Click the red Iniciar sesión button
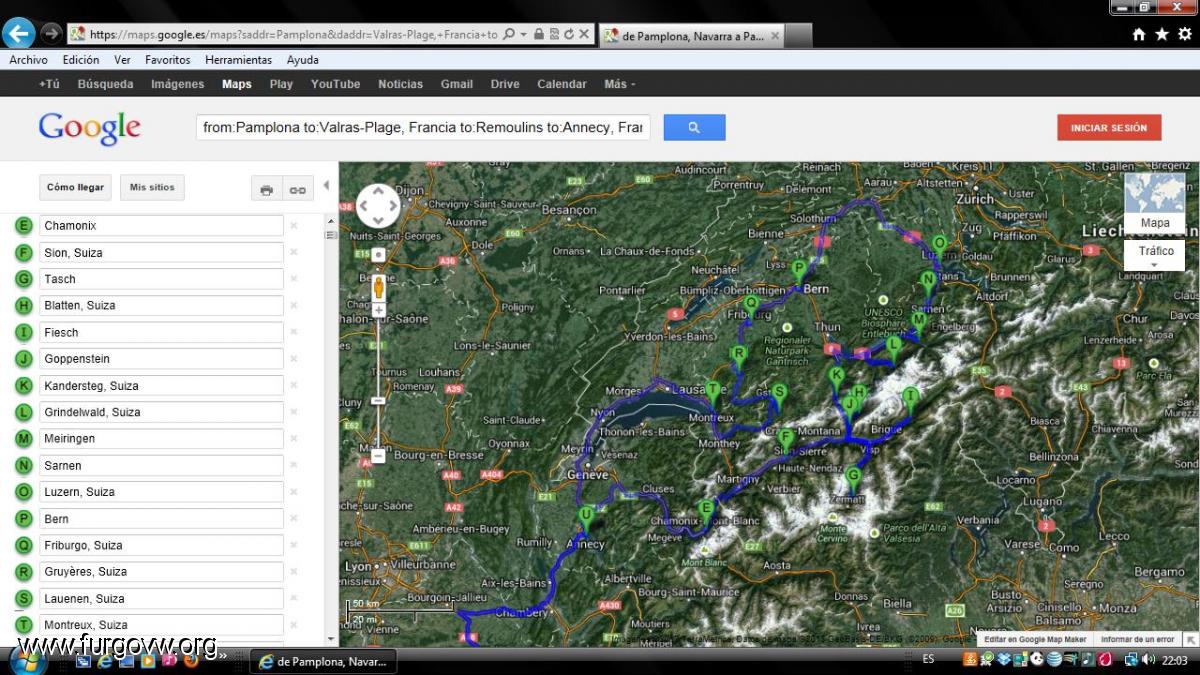Screen dimensions: 1200x675 tap(1109, 128)
